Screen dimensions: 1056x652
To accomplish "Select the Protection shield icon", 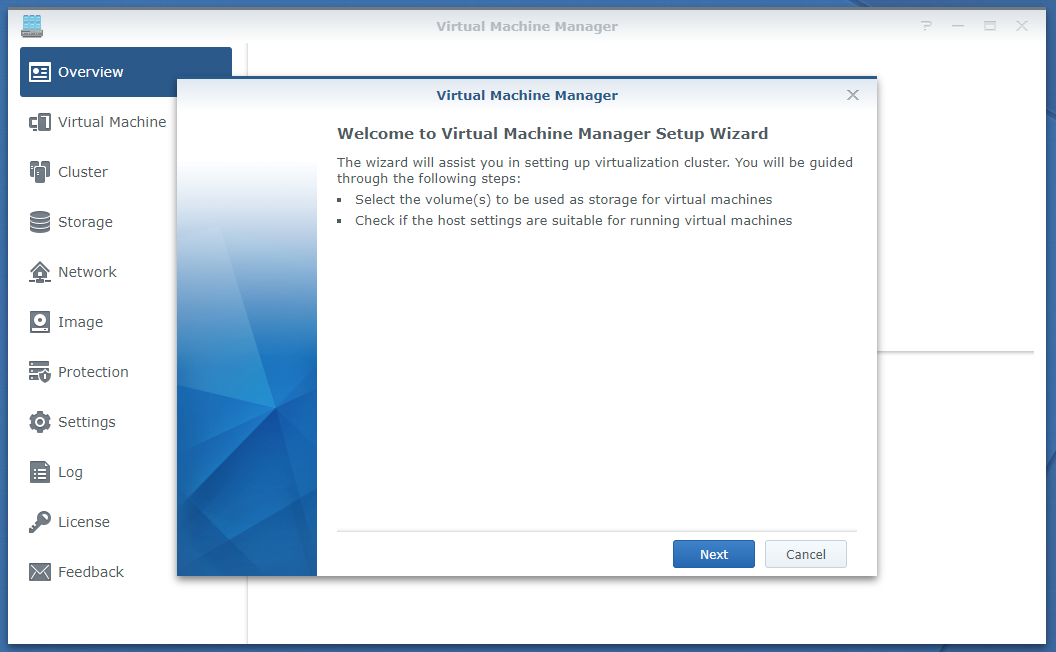I will point(40,372).
